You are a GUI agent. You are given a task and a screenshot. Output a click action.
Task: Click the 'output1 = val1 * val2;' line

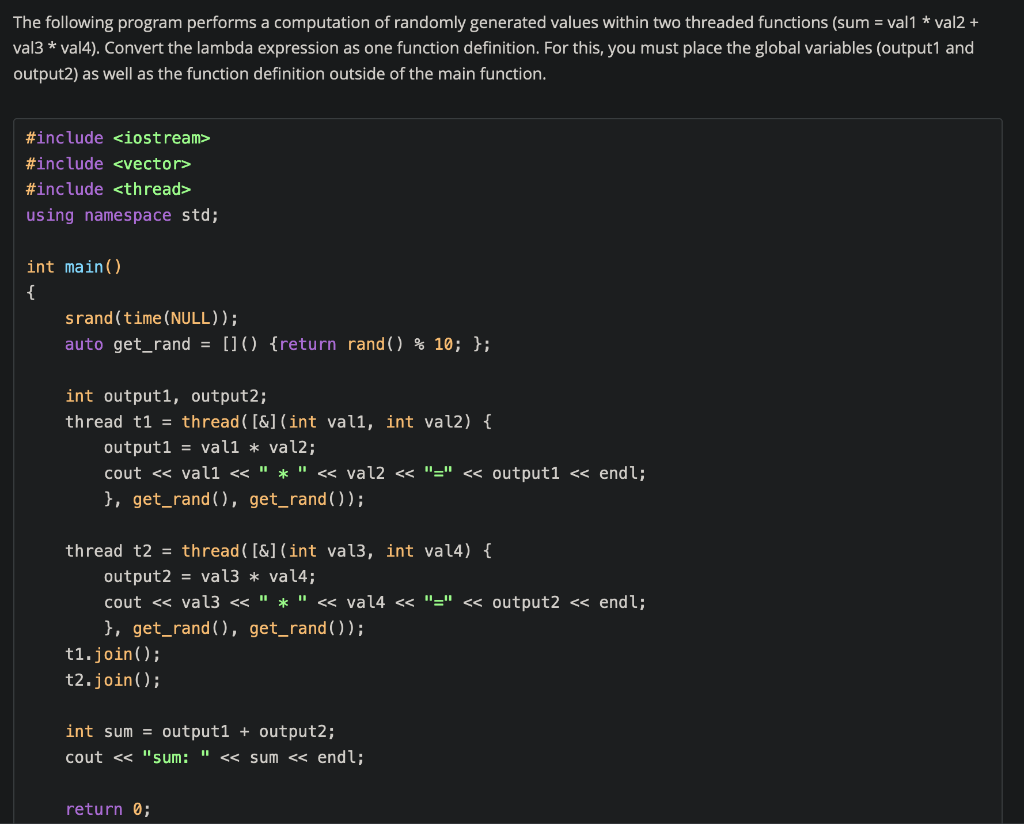[210, 448]
